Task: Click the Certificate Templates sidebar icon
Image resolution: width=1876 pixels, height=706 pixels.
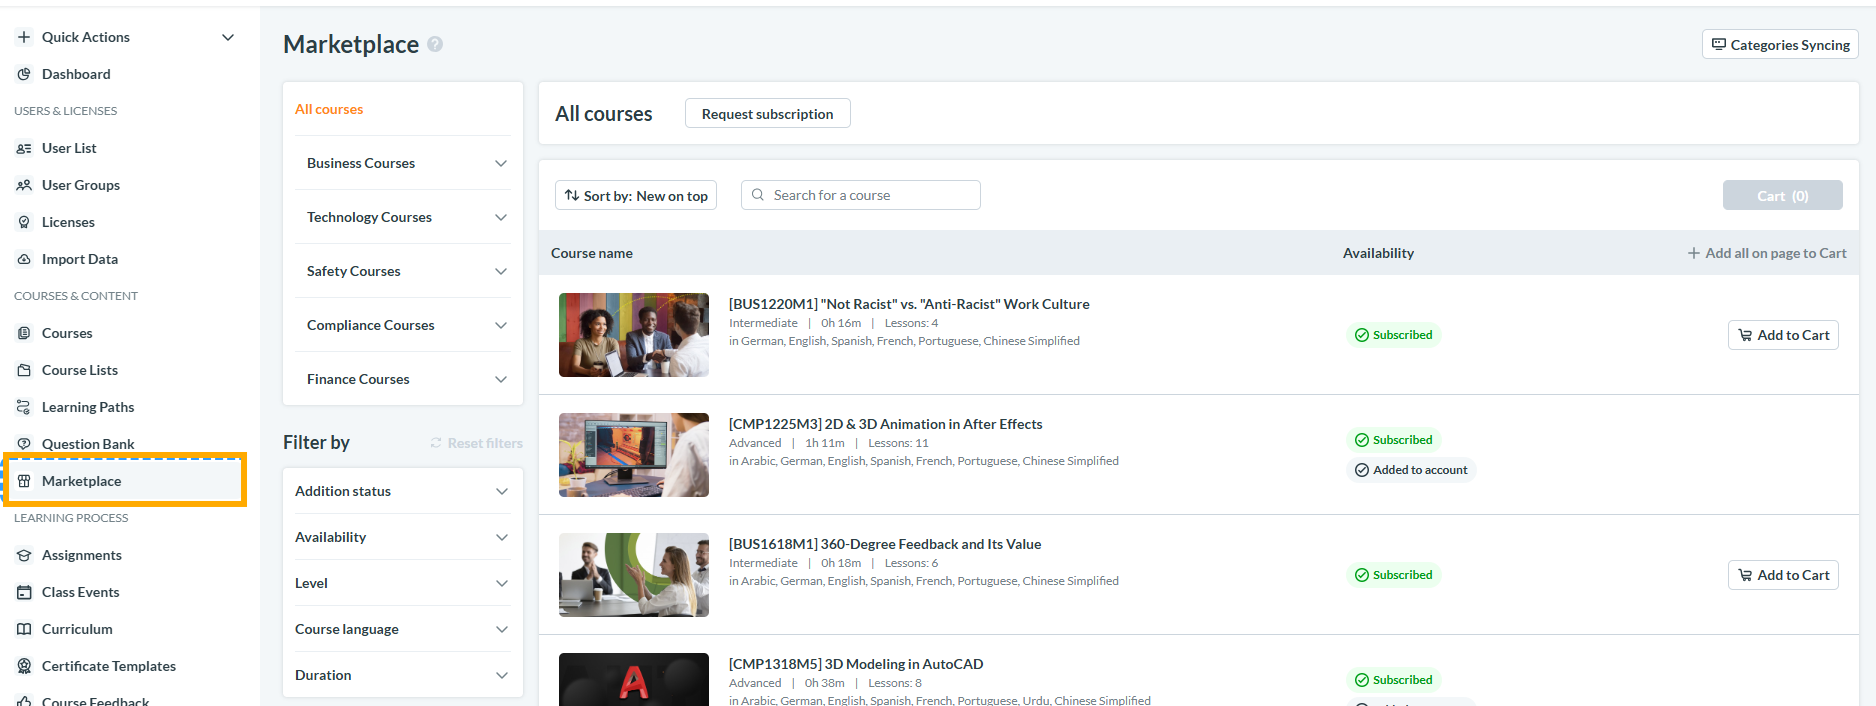Action: (24, 666)
